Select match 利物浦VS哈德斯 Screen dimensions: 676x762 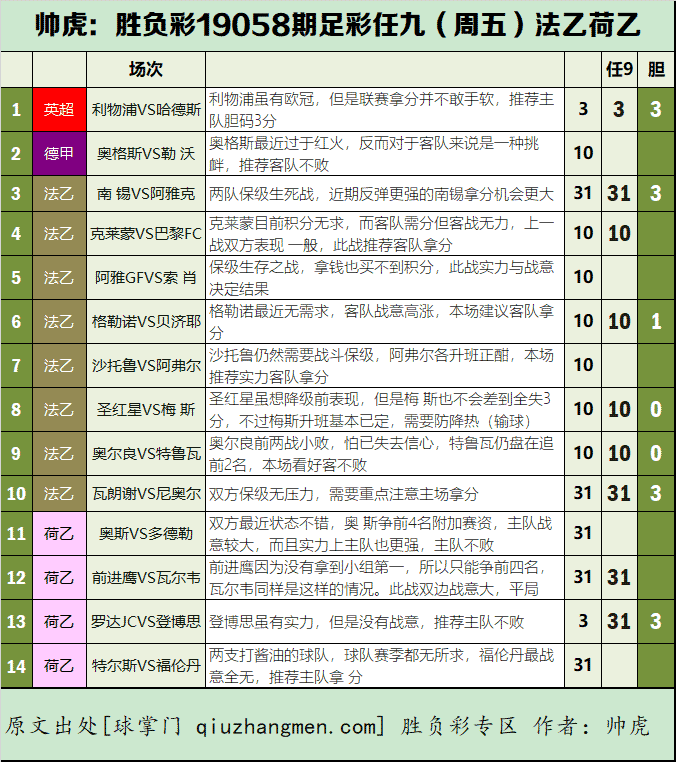click(x=146, y=109)
